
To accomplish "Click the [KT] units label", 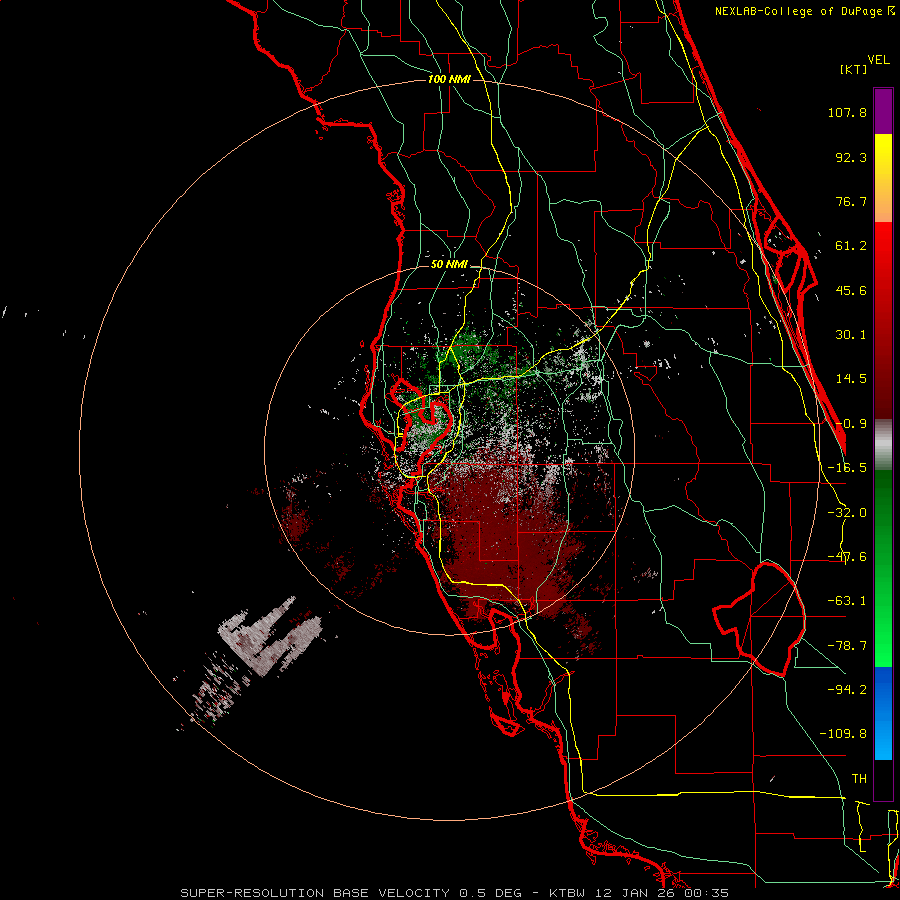I will click(x=854, y=69).
